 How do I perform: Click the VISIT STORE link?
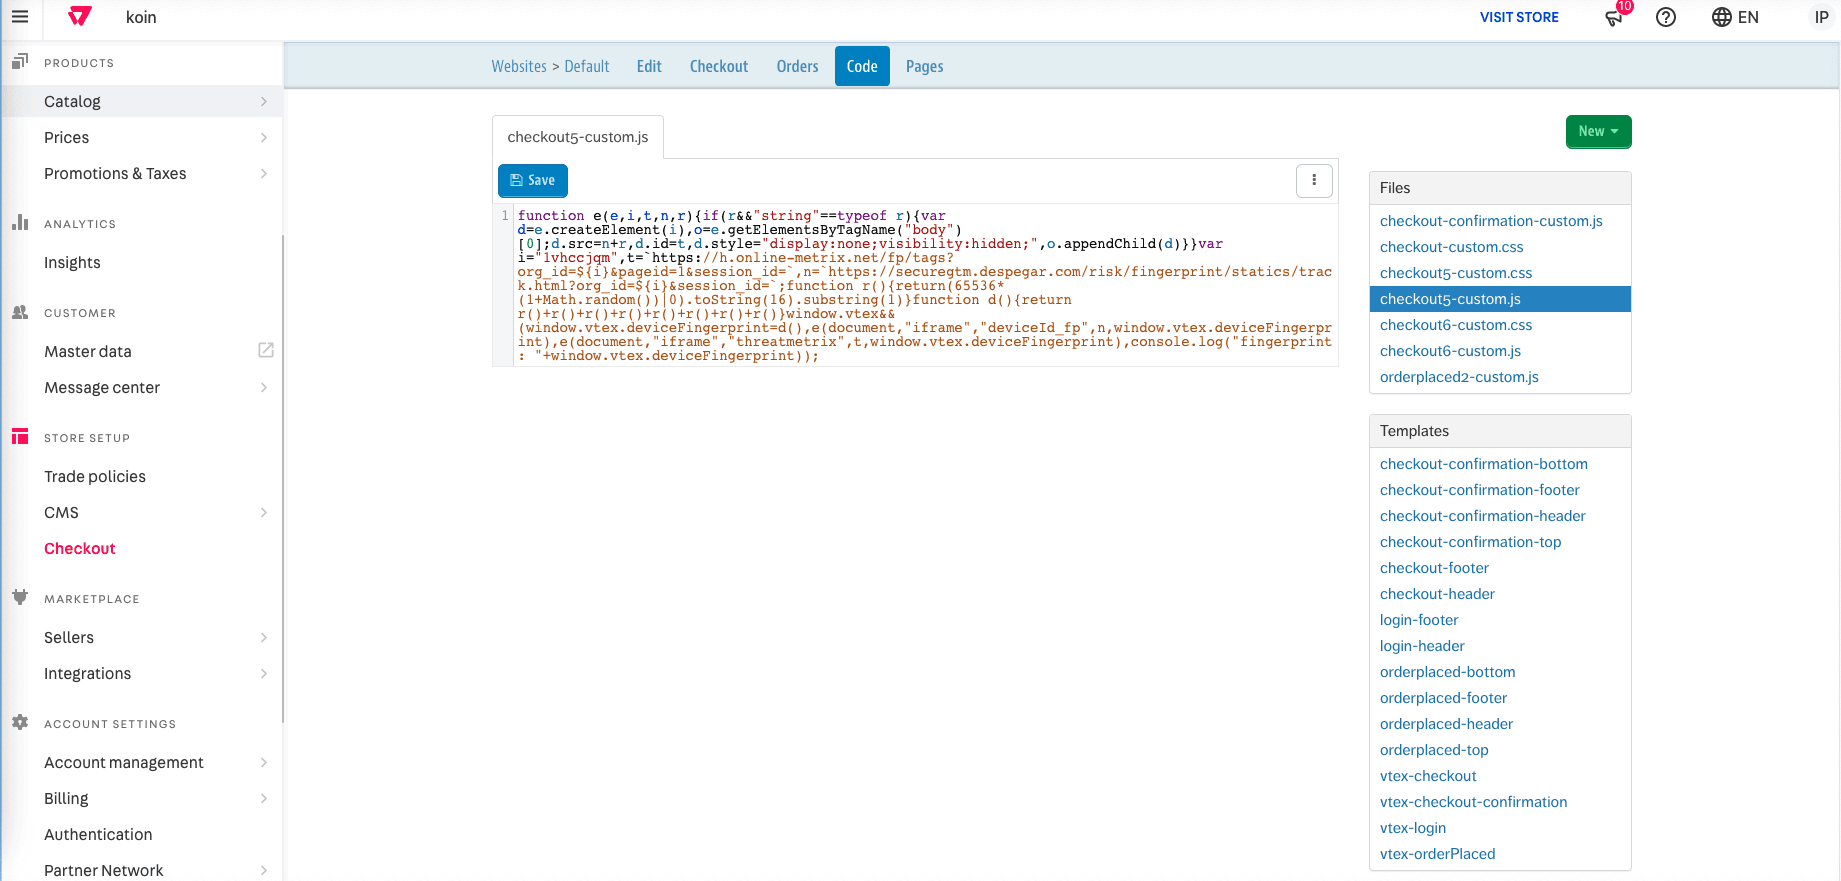click(x=1519, y=17)
